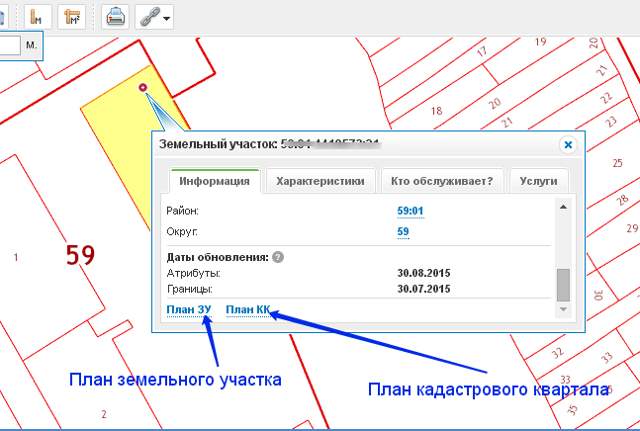The height and width of the screenshot is (431, 640).
Task: Click the attributes date 30.08.2015
Action: coord(424,273)
